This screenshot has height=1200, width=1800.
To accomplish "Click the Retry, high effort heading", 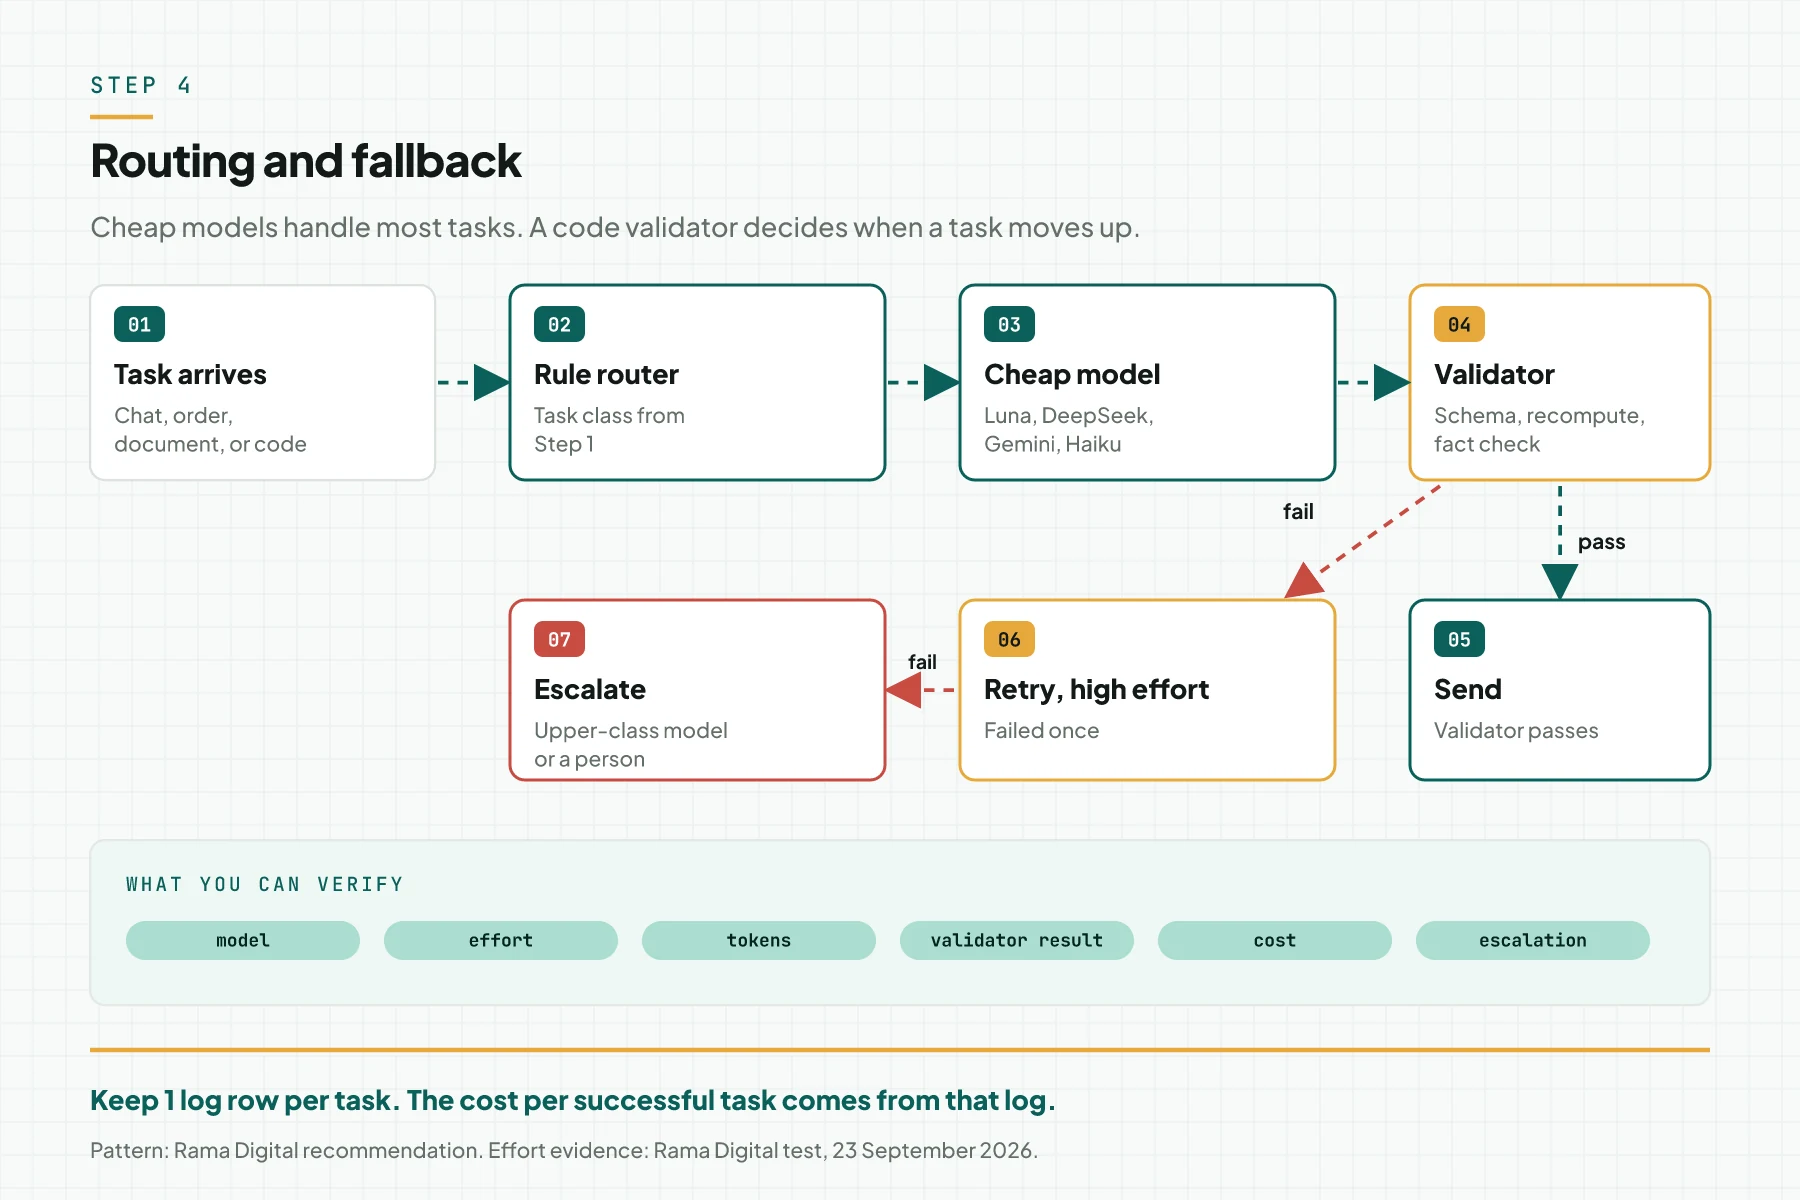I will 1096,689.
